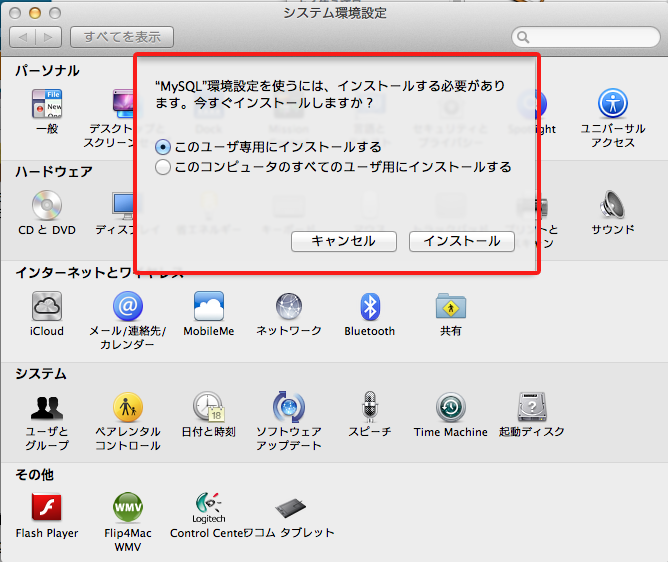Click the システム section heading
668x562 pixels.
pos(41,374)
